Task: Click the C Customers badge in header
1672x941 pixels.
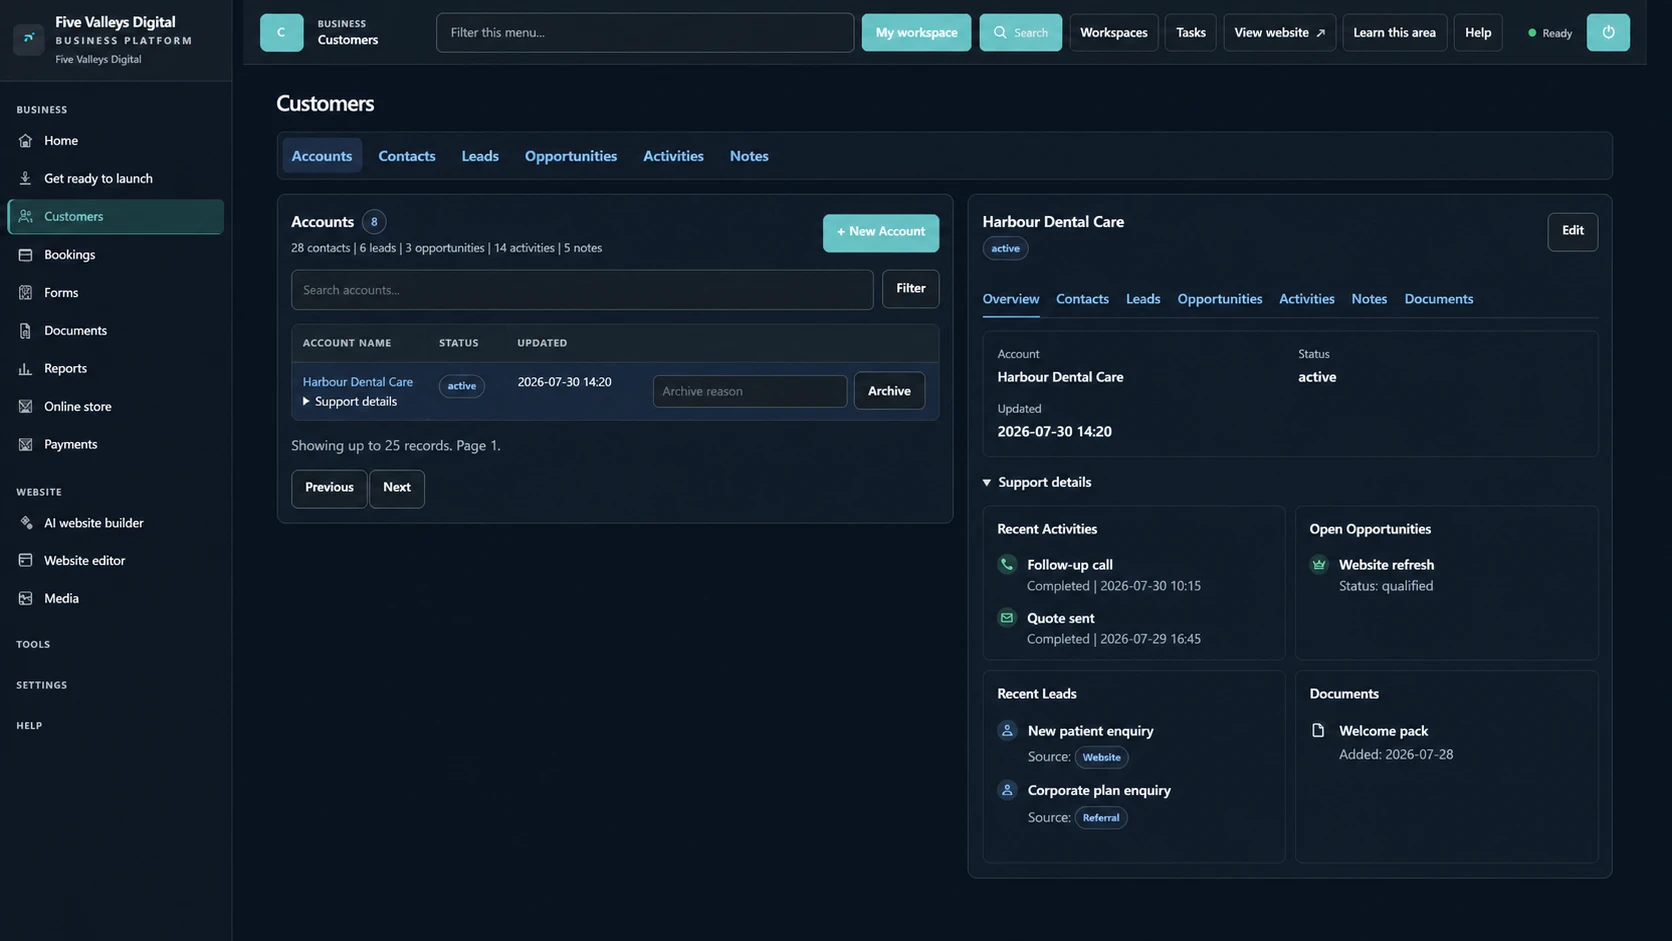Action: (282, 33)
